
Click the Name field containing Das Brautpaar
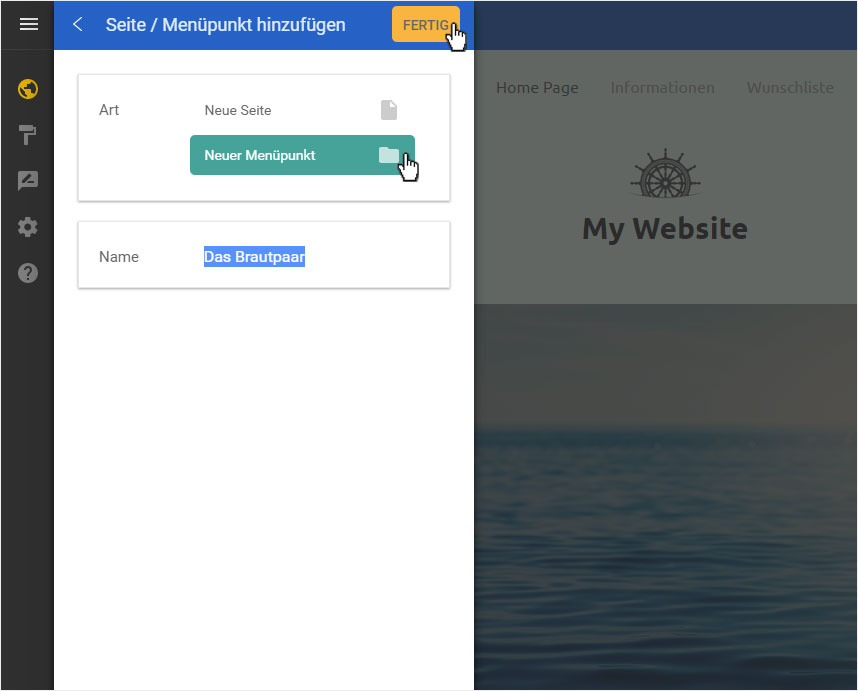pyautogui.click(x=254, y=257)
